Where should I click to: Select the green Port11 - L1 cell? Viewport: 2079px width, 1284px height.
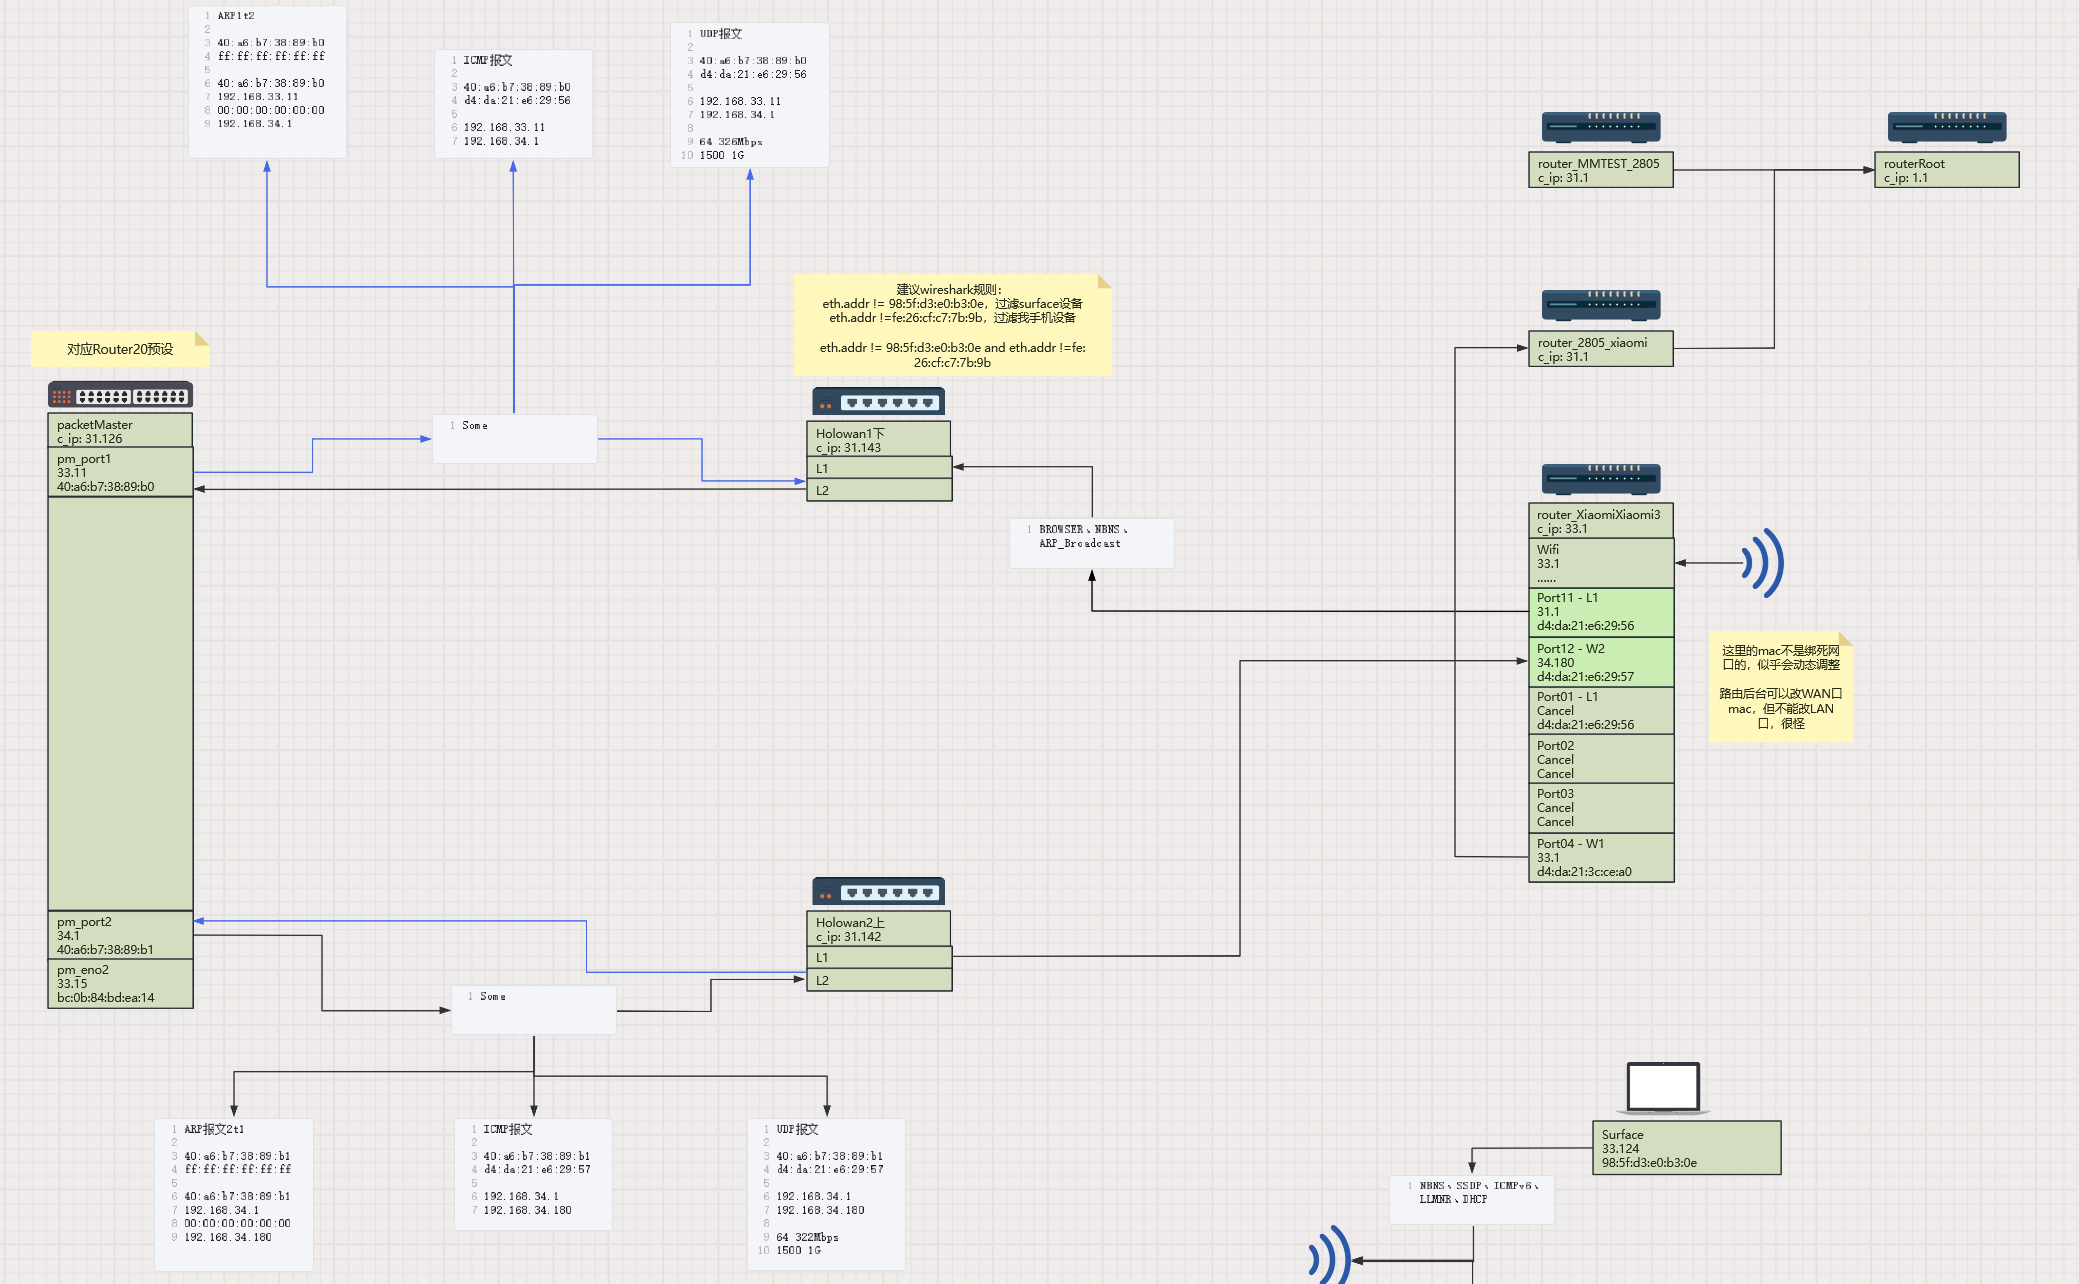click(x=1600, y=612)
